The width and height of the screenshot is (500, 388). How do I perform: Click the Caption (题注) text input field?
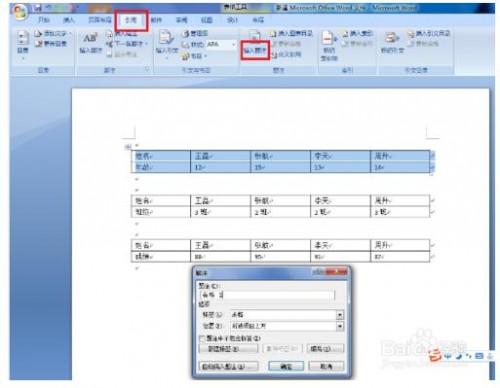tap(267, 295)
